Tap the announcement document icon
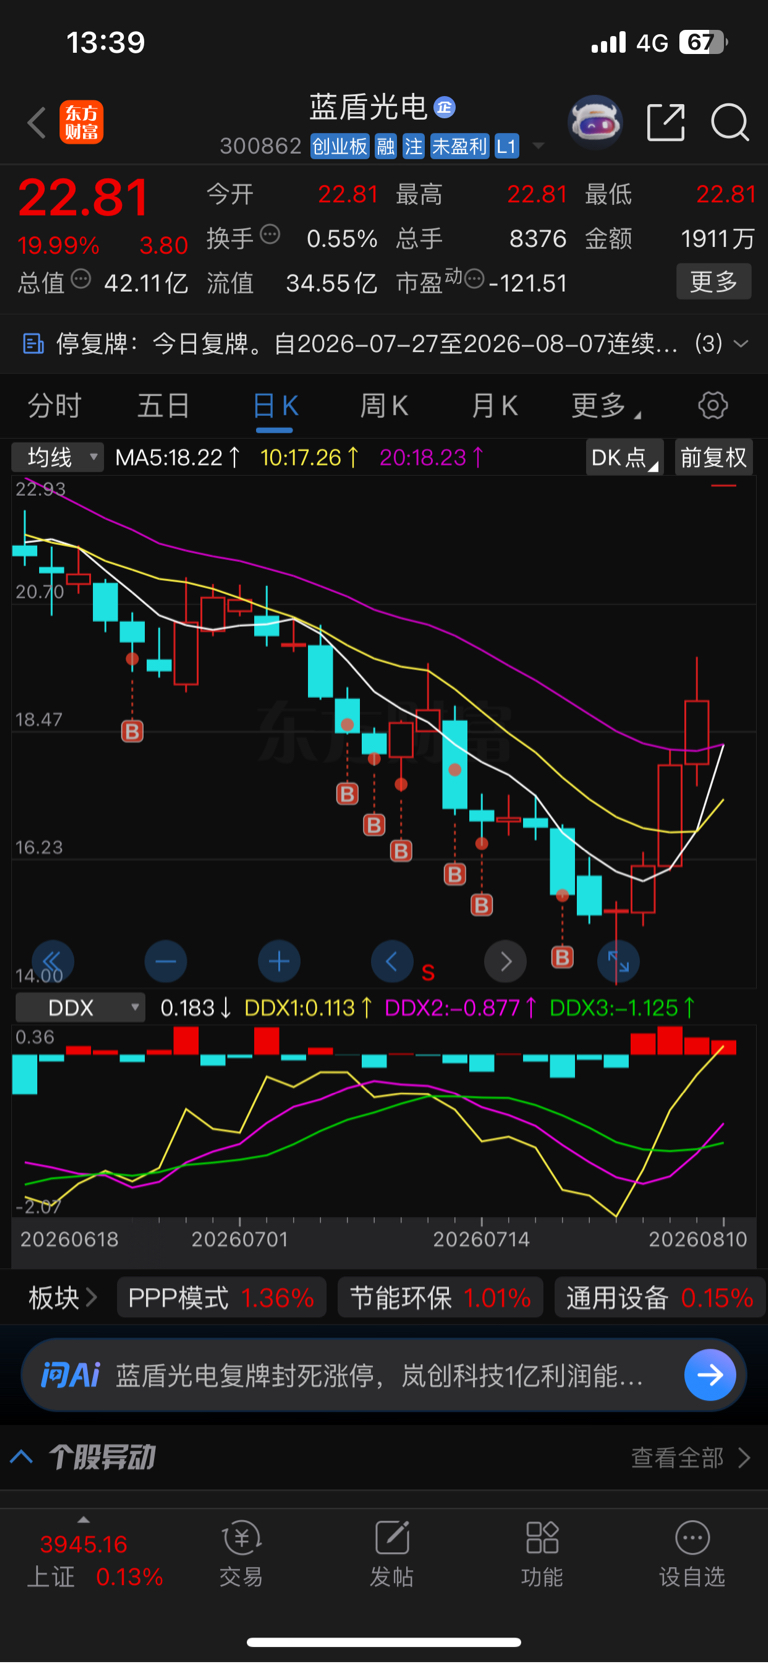 point(33,344)
